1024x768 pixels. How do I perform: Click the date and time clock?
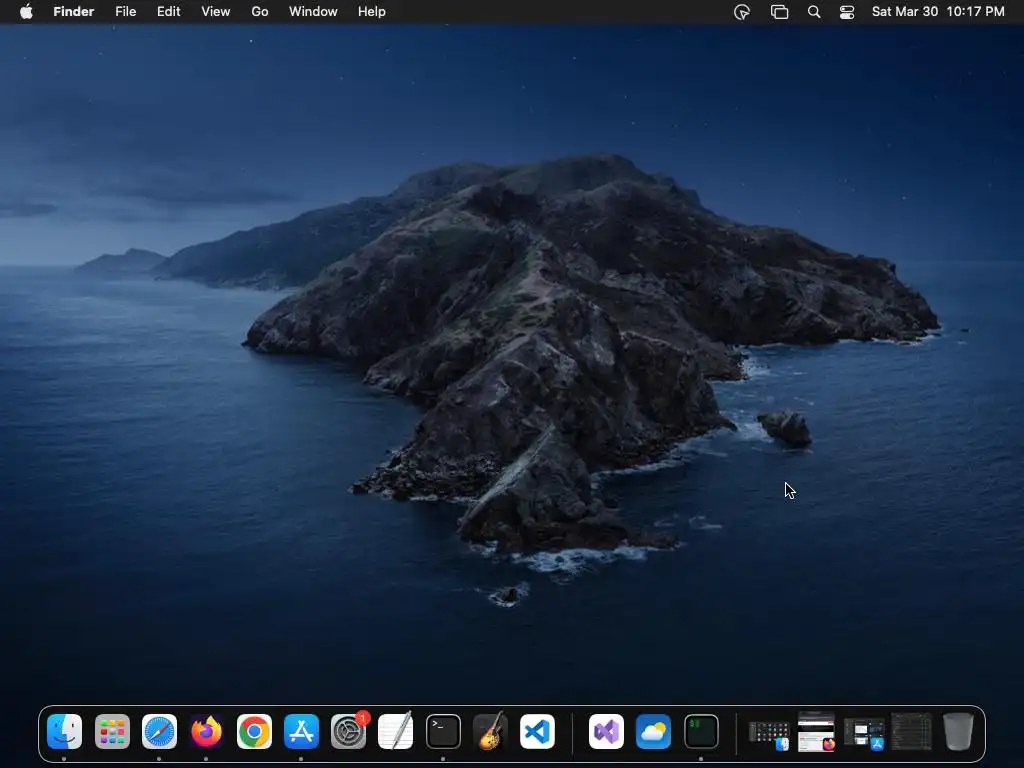[938, 12]
